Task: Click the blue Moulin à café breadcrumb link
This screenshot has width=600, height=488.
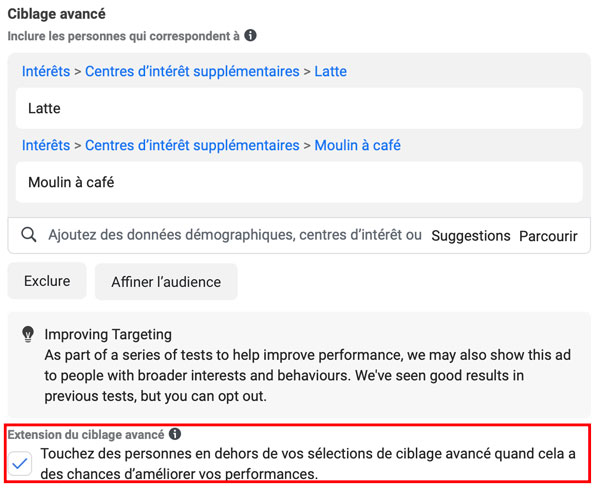Action: pyautogui.click(x=357, y=145)
